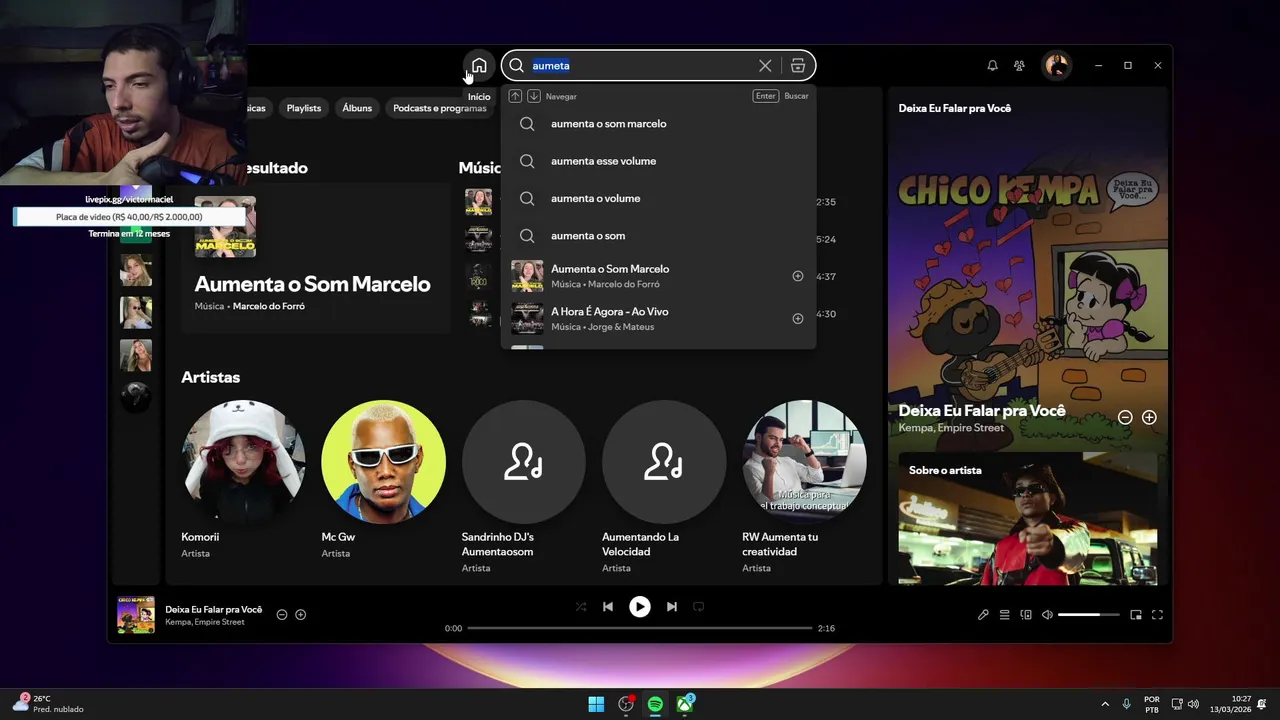The height and width of the screenshot is (720, 1280).
Task: Skip to previous track
Action: point(608,606)
